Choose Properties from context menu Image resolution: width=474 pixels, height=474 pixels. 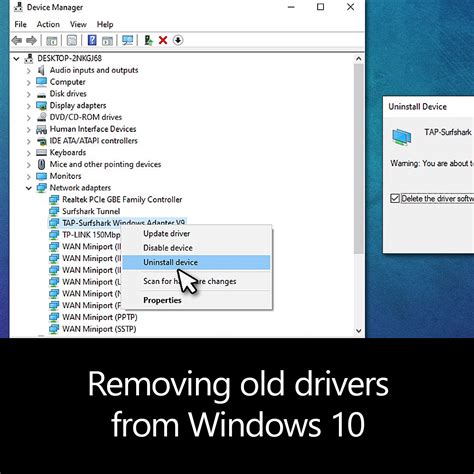197,300
